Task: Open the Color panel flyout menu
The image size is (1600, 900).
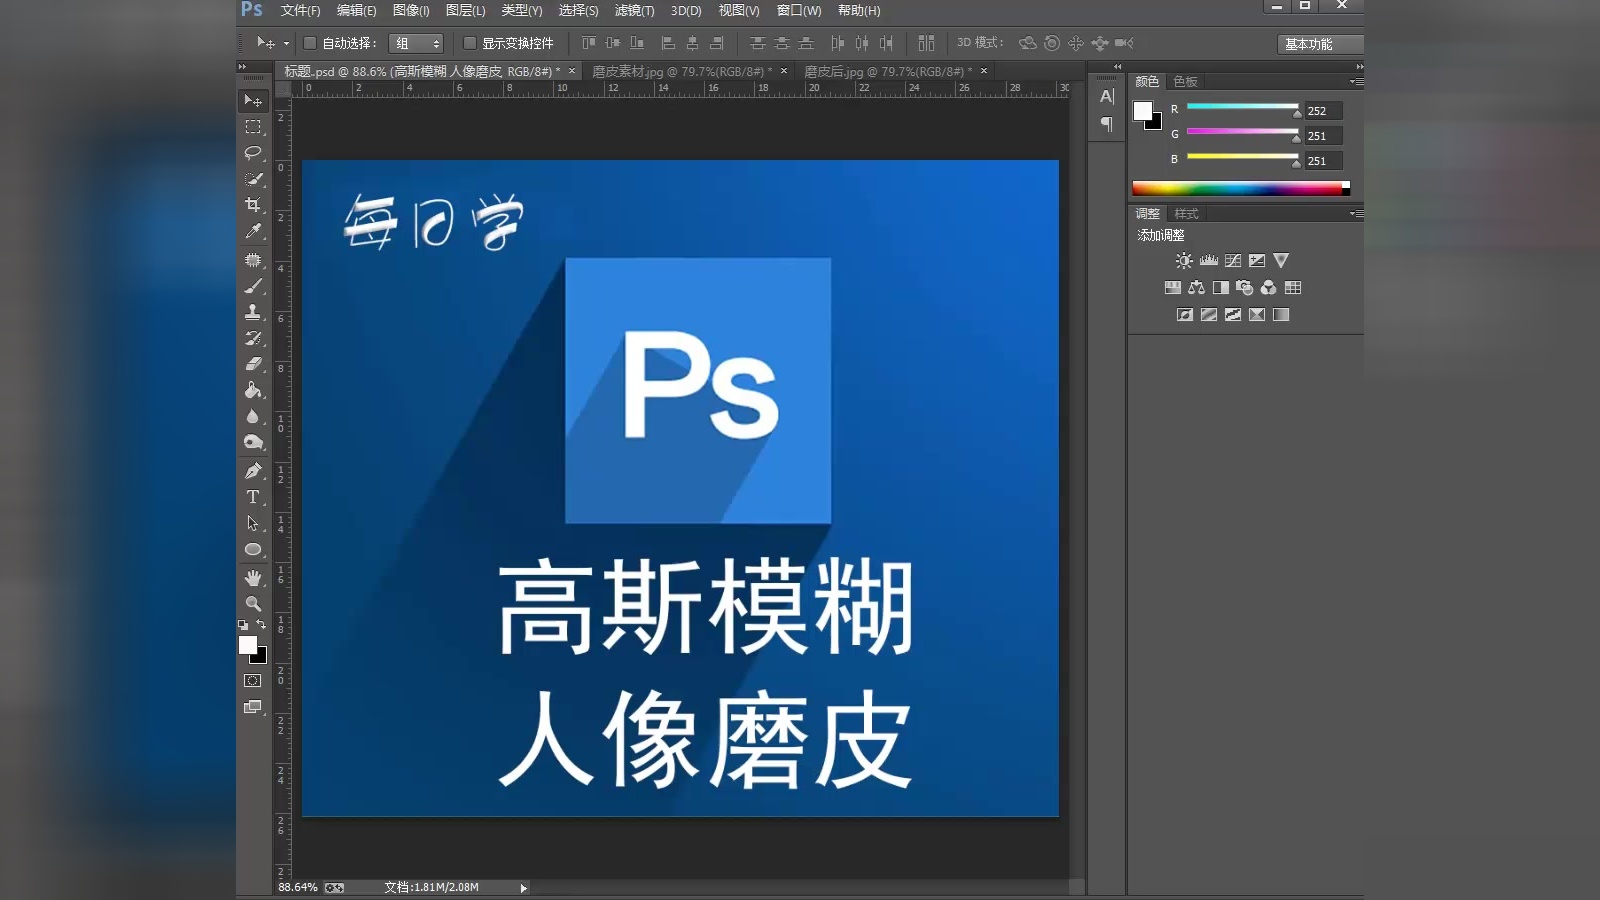Action: point(1356,82)
